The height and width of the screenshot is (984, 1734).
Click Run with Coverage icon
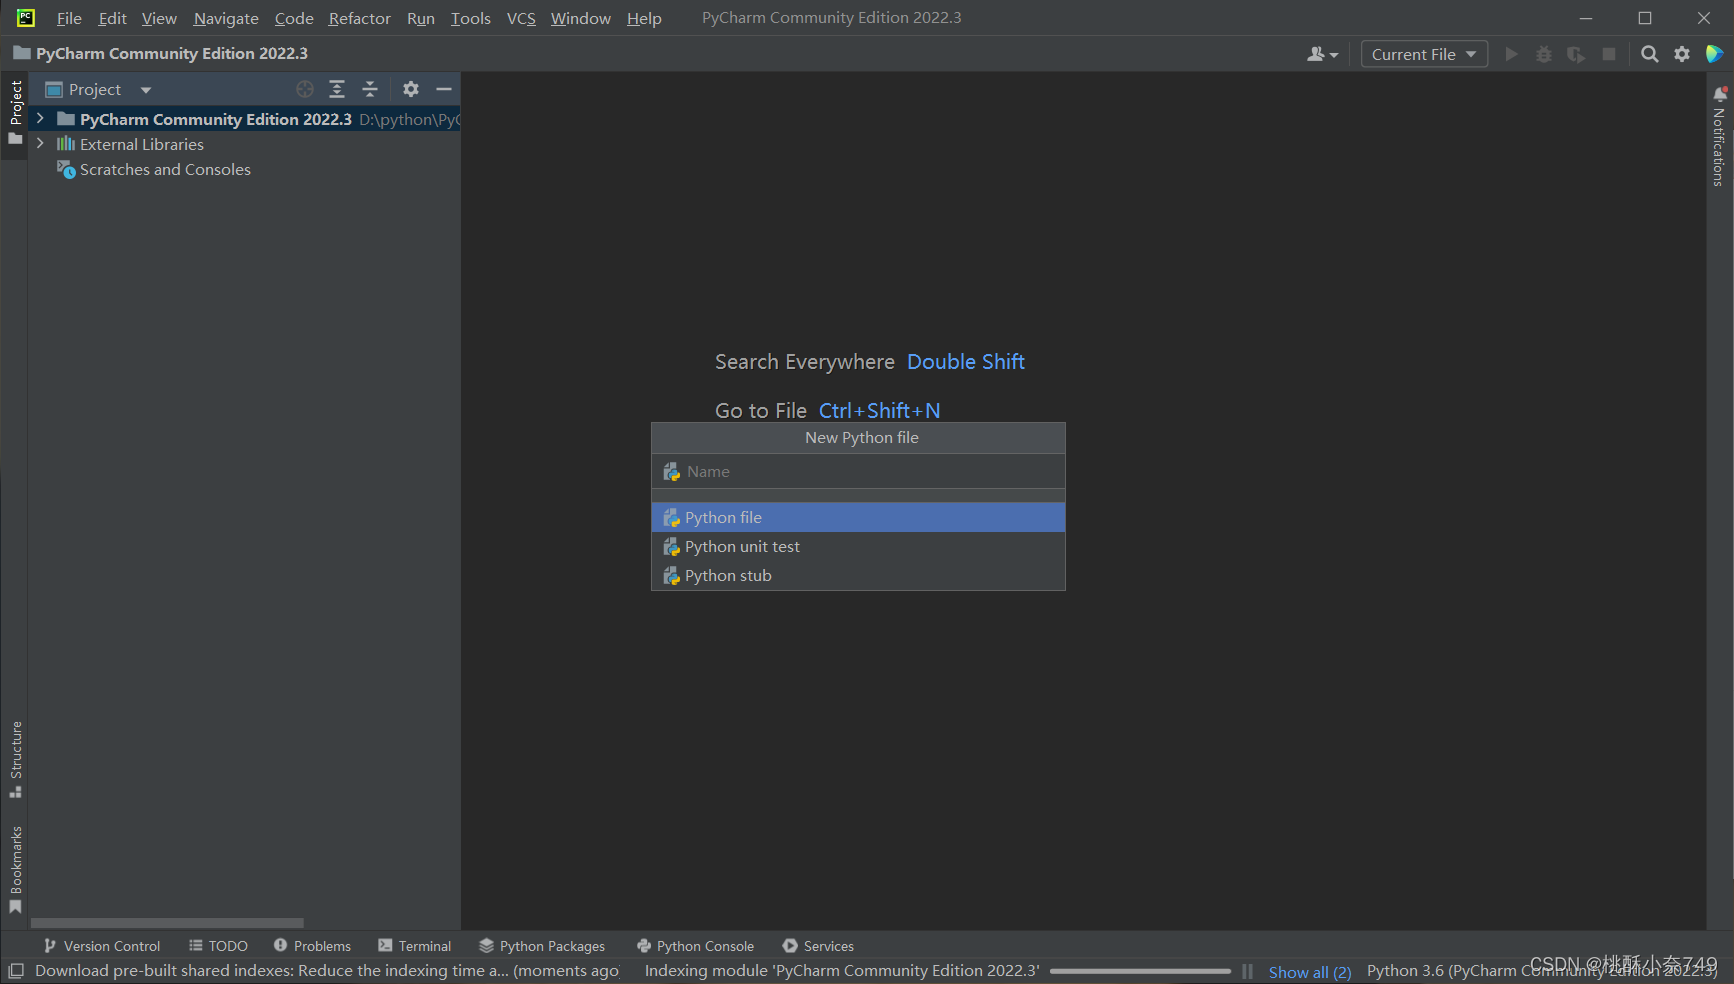(1576, 54)
